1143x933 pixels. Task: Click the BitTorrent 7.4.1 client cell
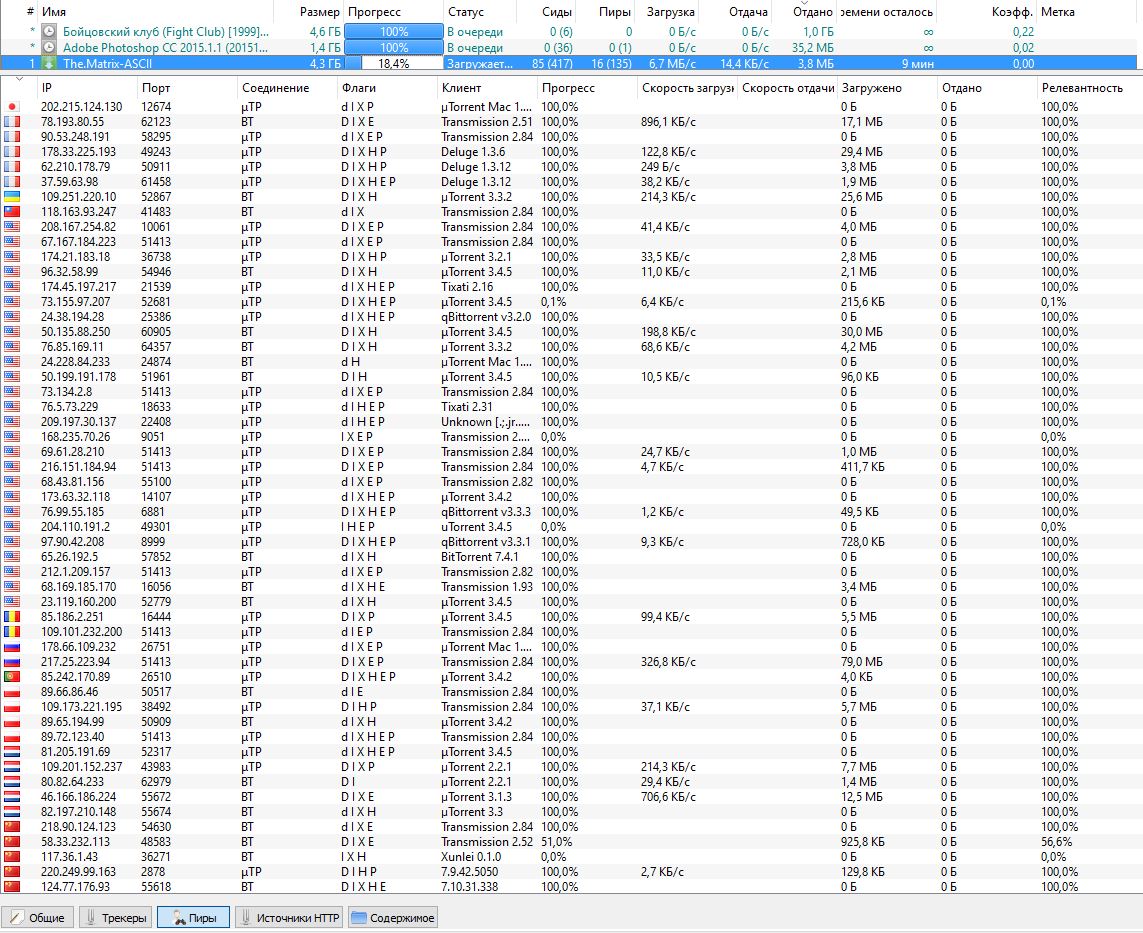coord(480,557)
